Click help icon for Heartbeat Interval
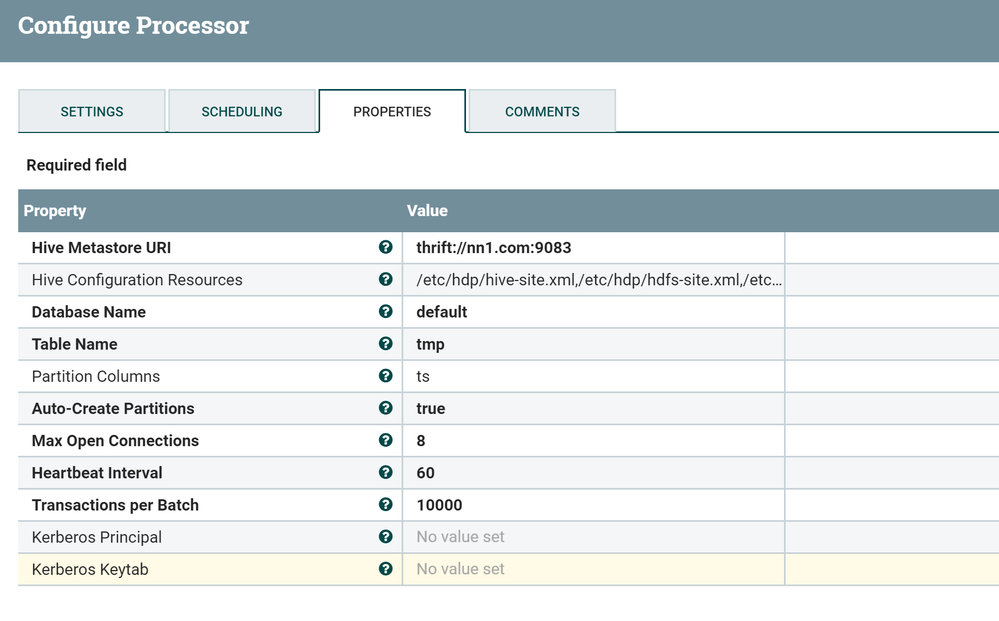 tap(386, 472)
